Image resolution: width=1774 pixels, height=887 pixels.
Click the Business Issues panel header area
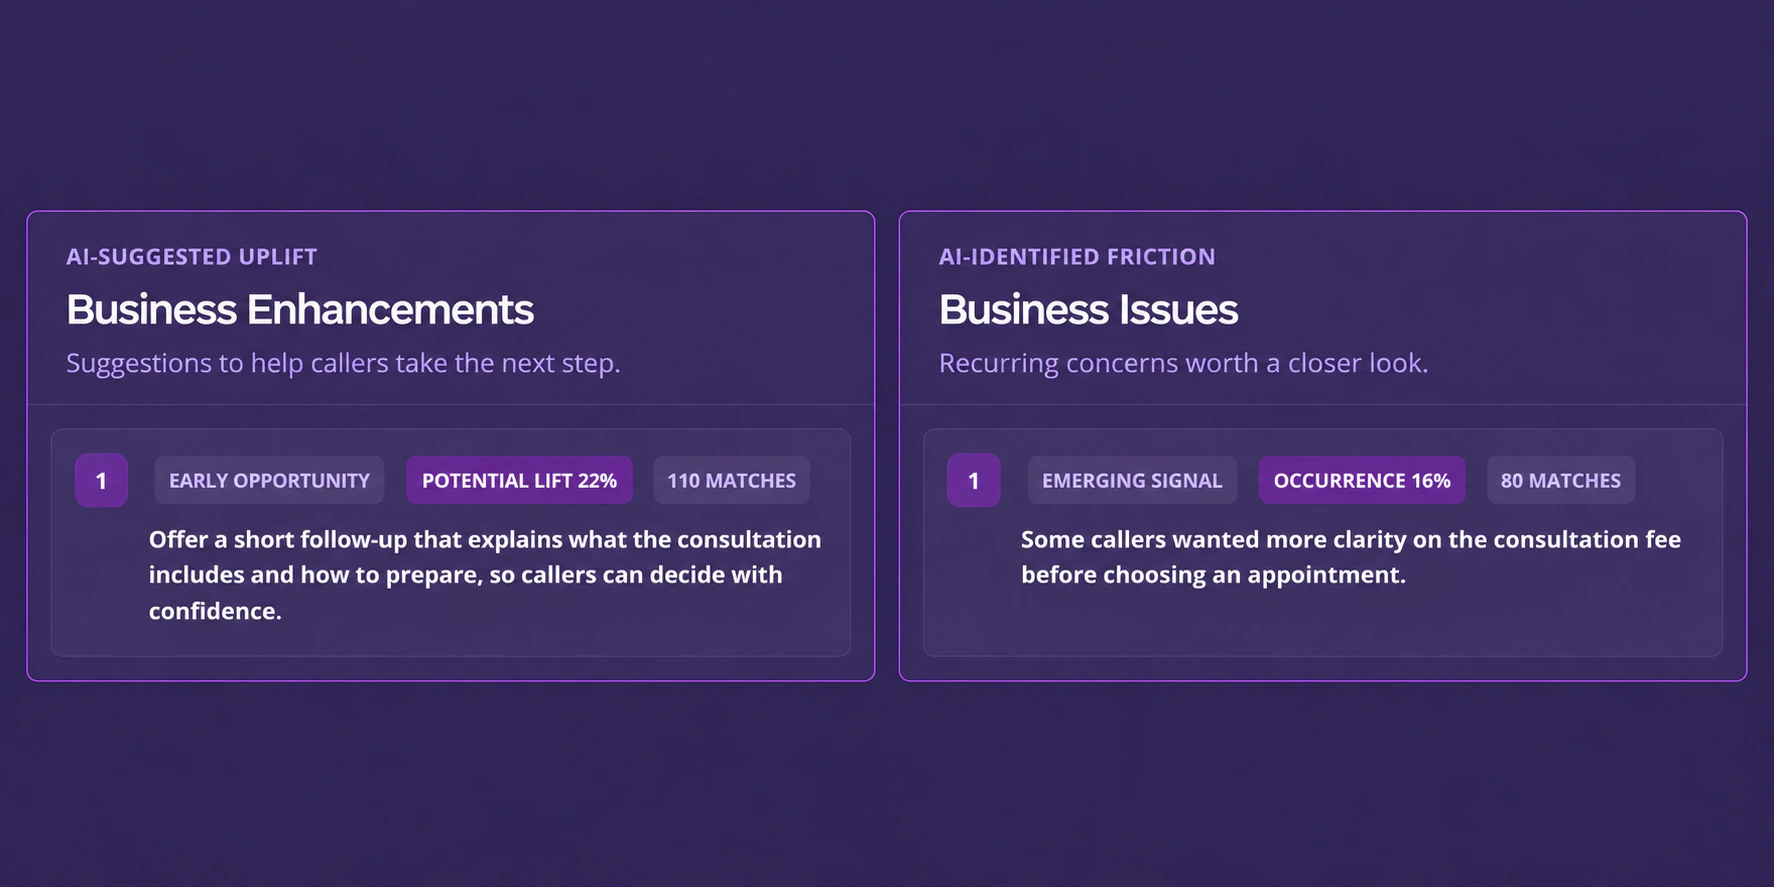coord(1323,308)
